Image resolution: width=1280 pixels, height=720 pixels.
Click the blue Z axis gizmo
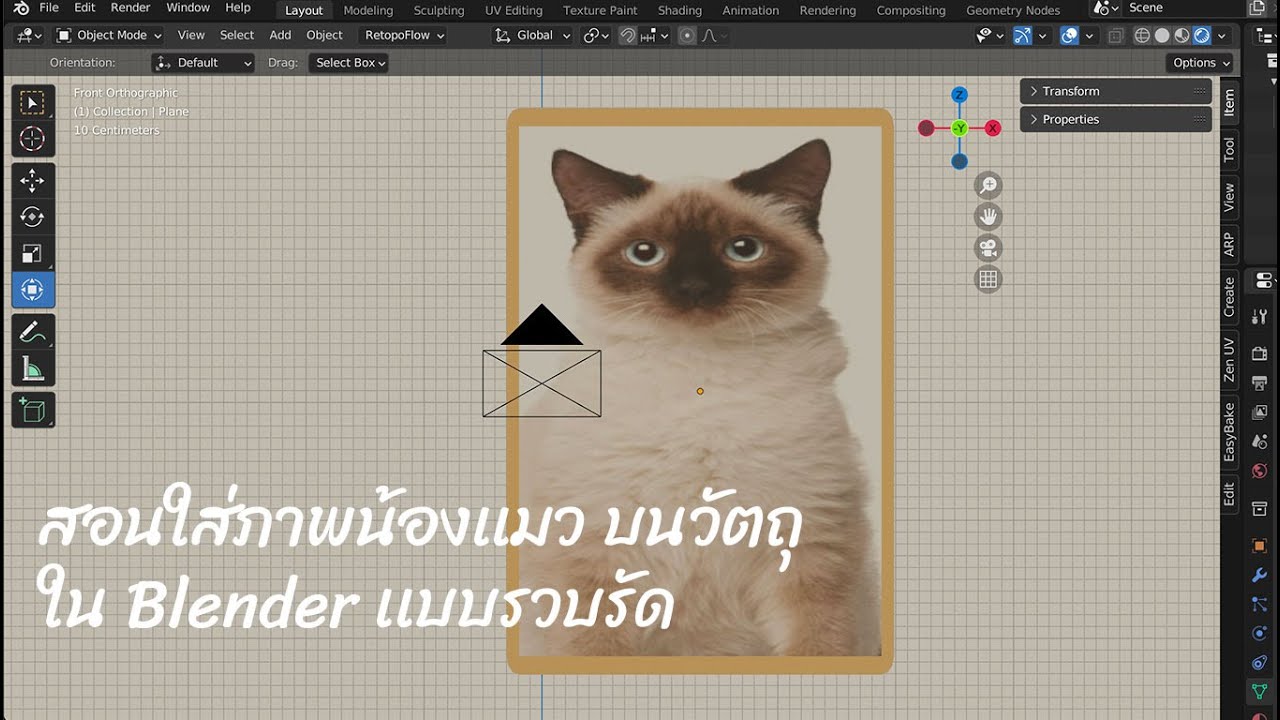coord(959,95)
